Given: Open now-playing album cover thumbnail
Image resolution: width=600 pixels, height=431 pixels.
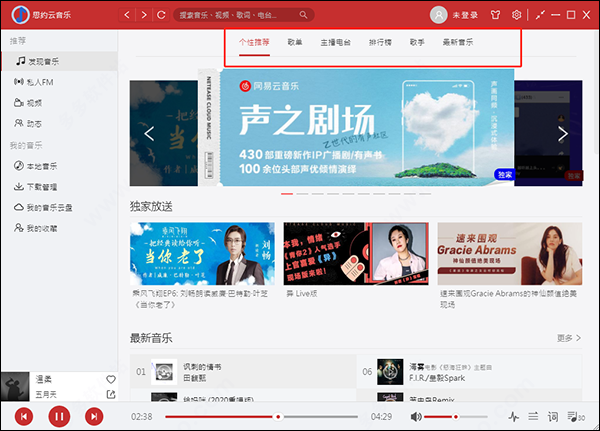Looking at the screenshot, I should point(15,387).
